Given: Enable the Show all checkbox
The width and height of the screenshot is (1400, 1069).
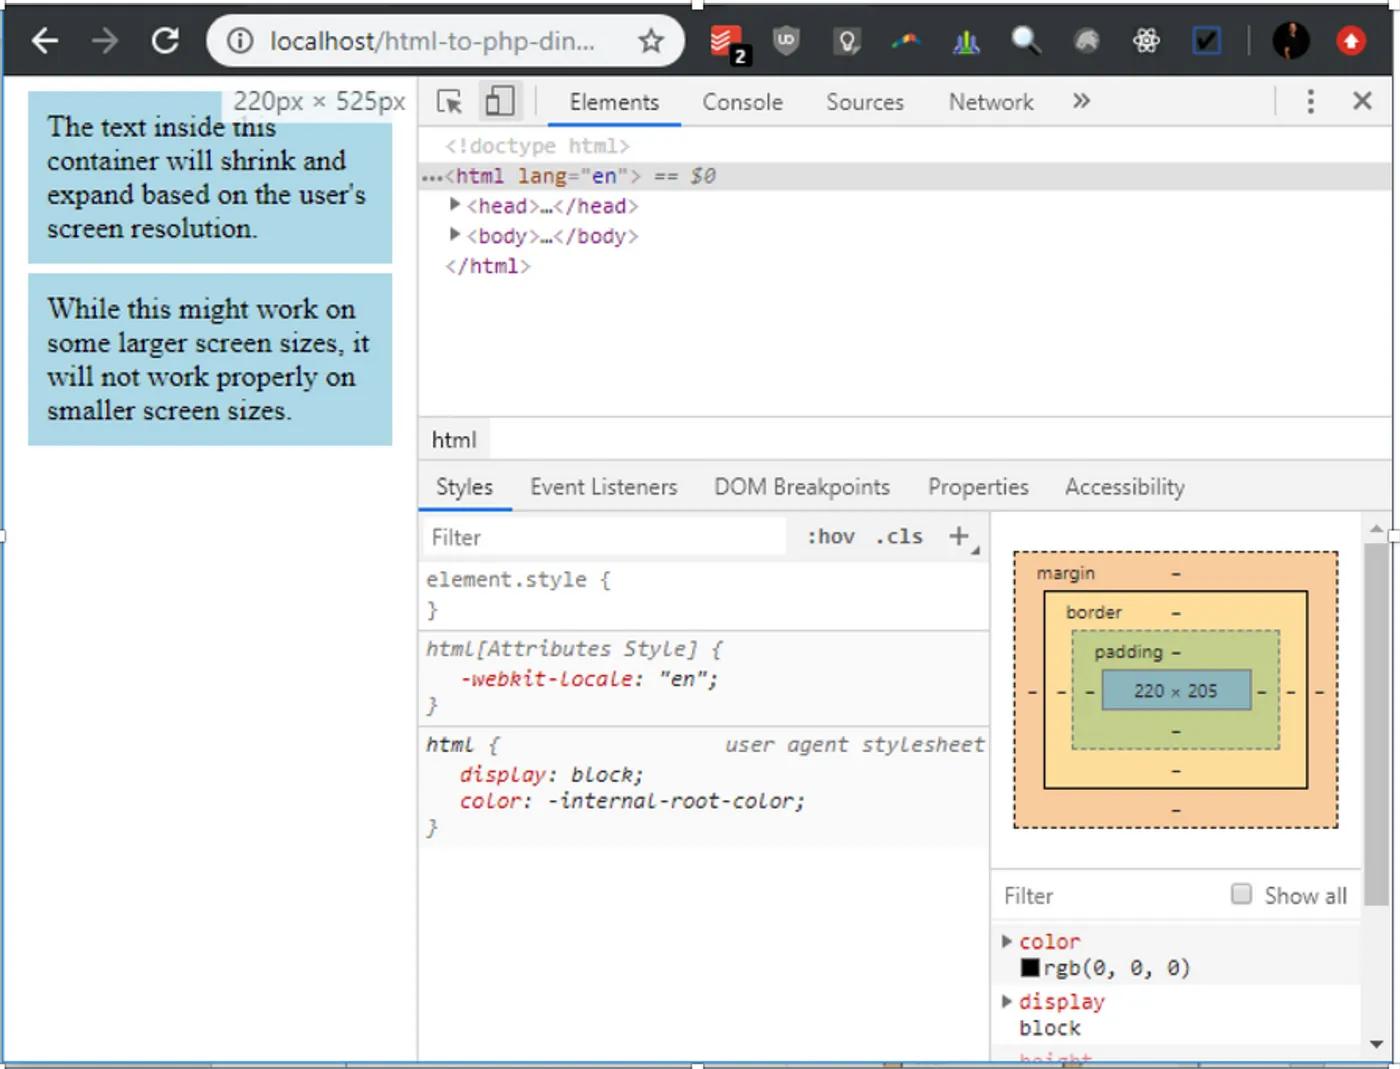Looking at the screenshot, I should pyautogui.click(x=1241, y=894).
